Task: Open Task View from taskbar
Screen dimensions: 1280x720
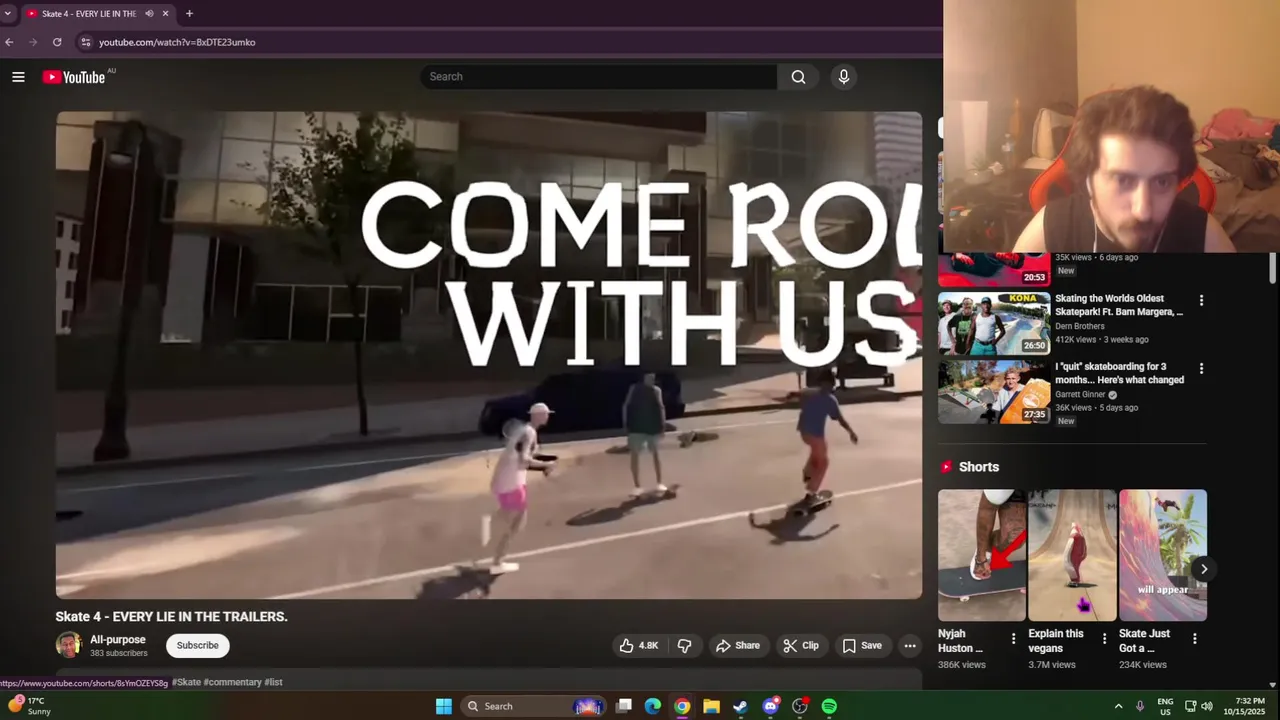Action: click(624, 706)
